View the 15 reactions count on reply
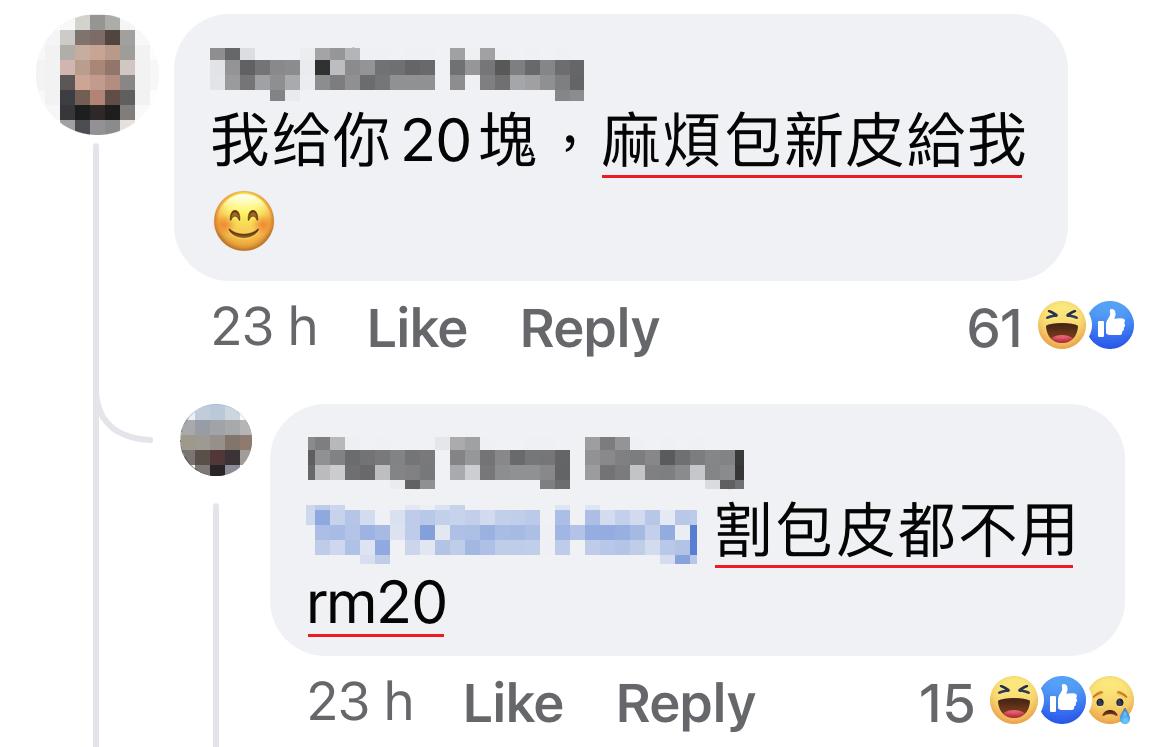This screenshot has width=1170, height=747. [946, 703]
